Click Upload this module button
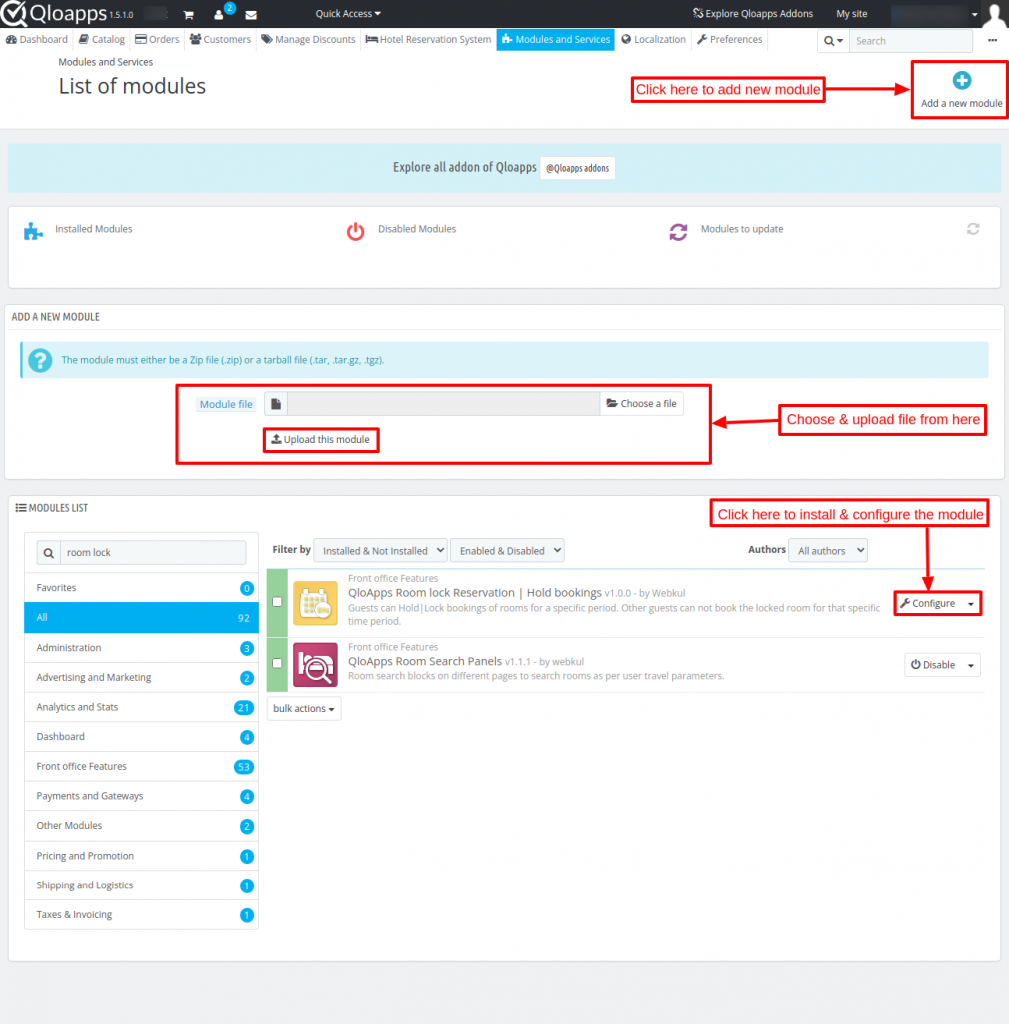Screen dimensions: 1009x1024 click(321, 440)
